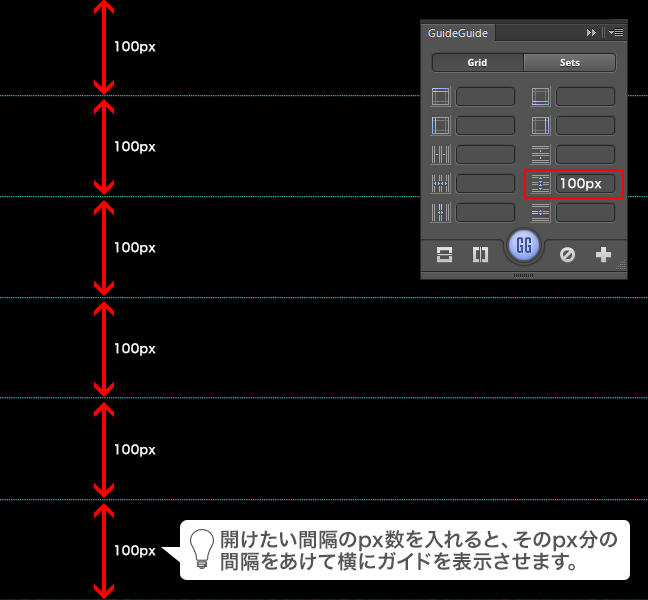Switch to the Sets tab
Image resolution: width=648 pixels, height=600 pixels.
click(570, 62)
